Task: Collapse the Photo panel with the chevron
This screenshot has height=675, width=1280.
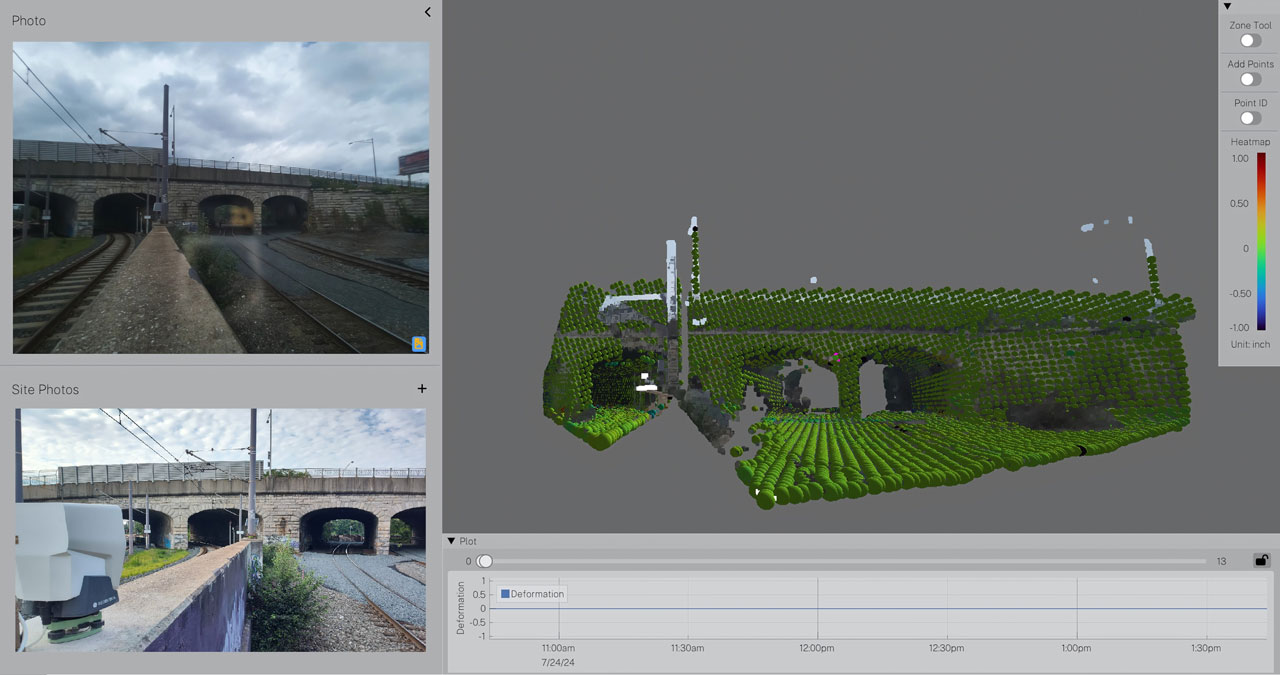Action: (x=427, y=13)
